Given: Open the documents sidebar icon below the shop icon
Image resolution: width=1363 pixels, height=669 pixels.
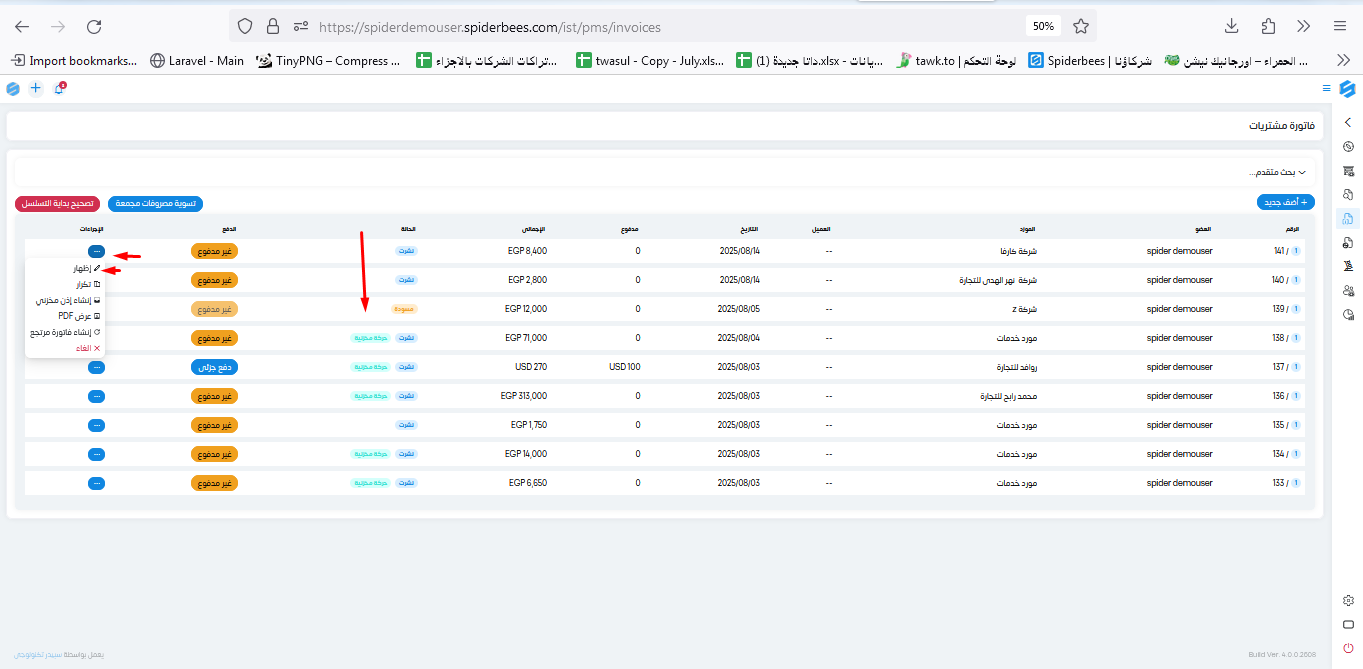Looking at the screenshot, I should [1348, 194].
